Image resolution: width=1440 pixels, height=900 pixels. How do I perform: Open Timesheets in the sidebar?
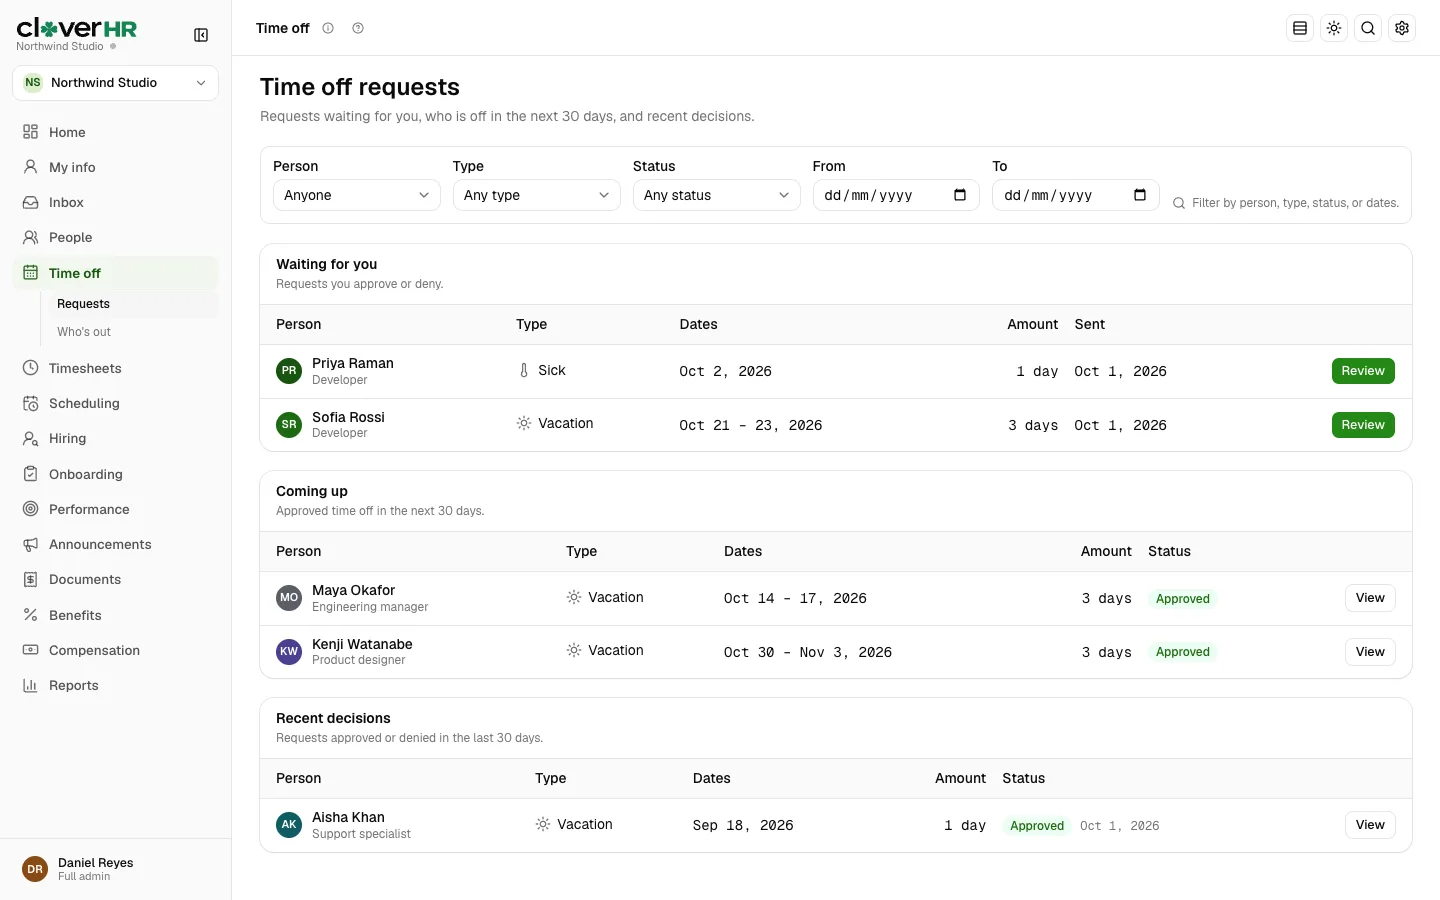pos(115,368)
